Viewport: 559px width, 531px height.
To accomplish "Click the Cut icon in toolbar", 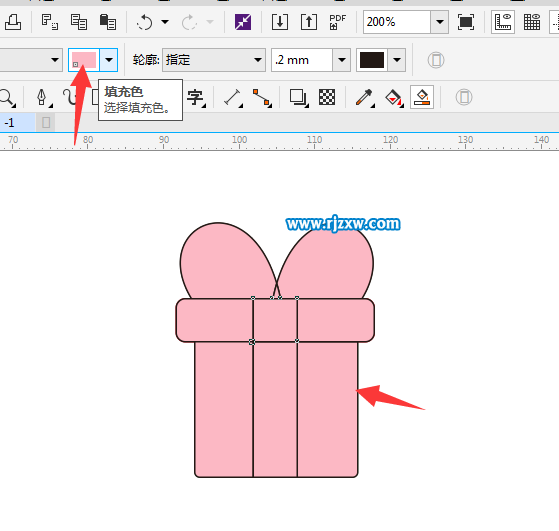I will coord(50,22).
